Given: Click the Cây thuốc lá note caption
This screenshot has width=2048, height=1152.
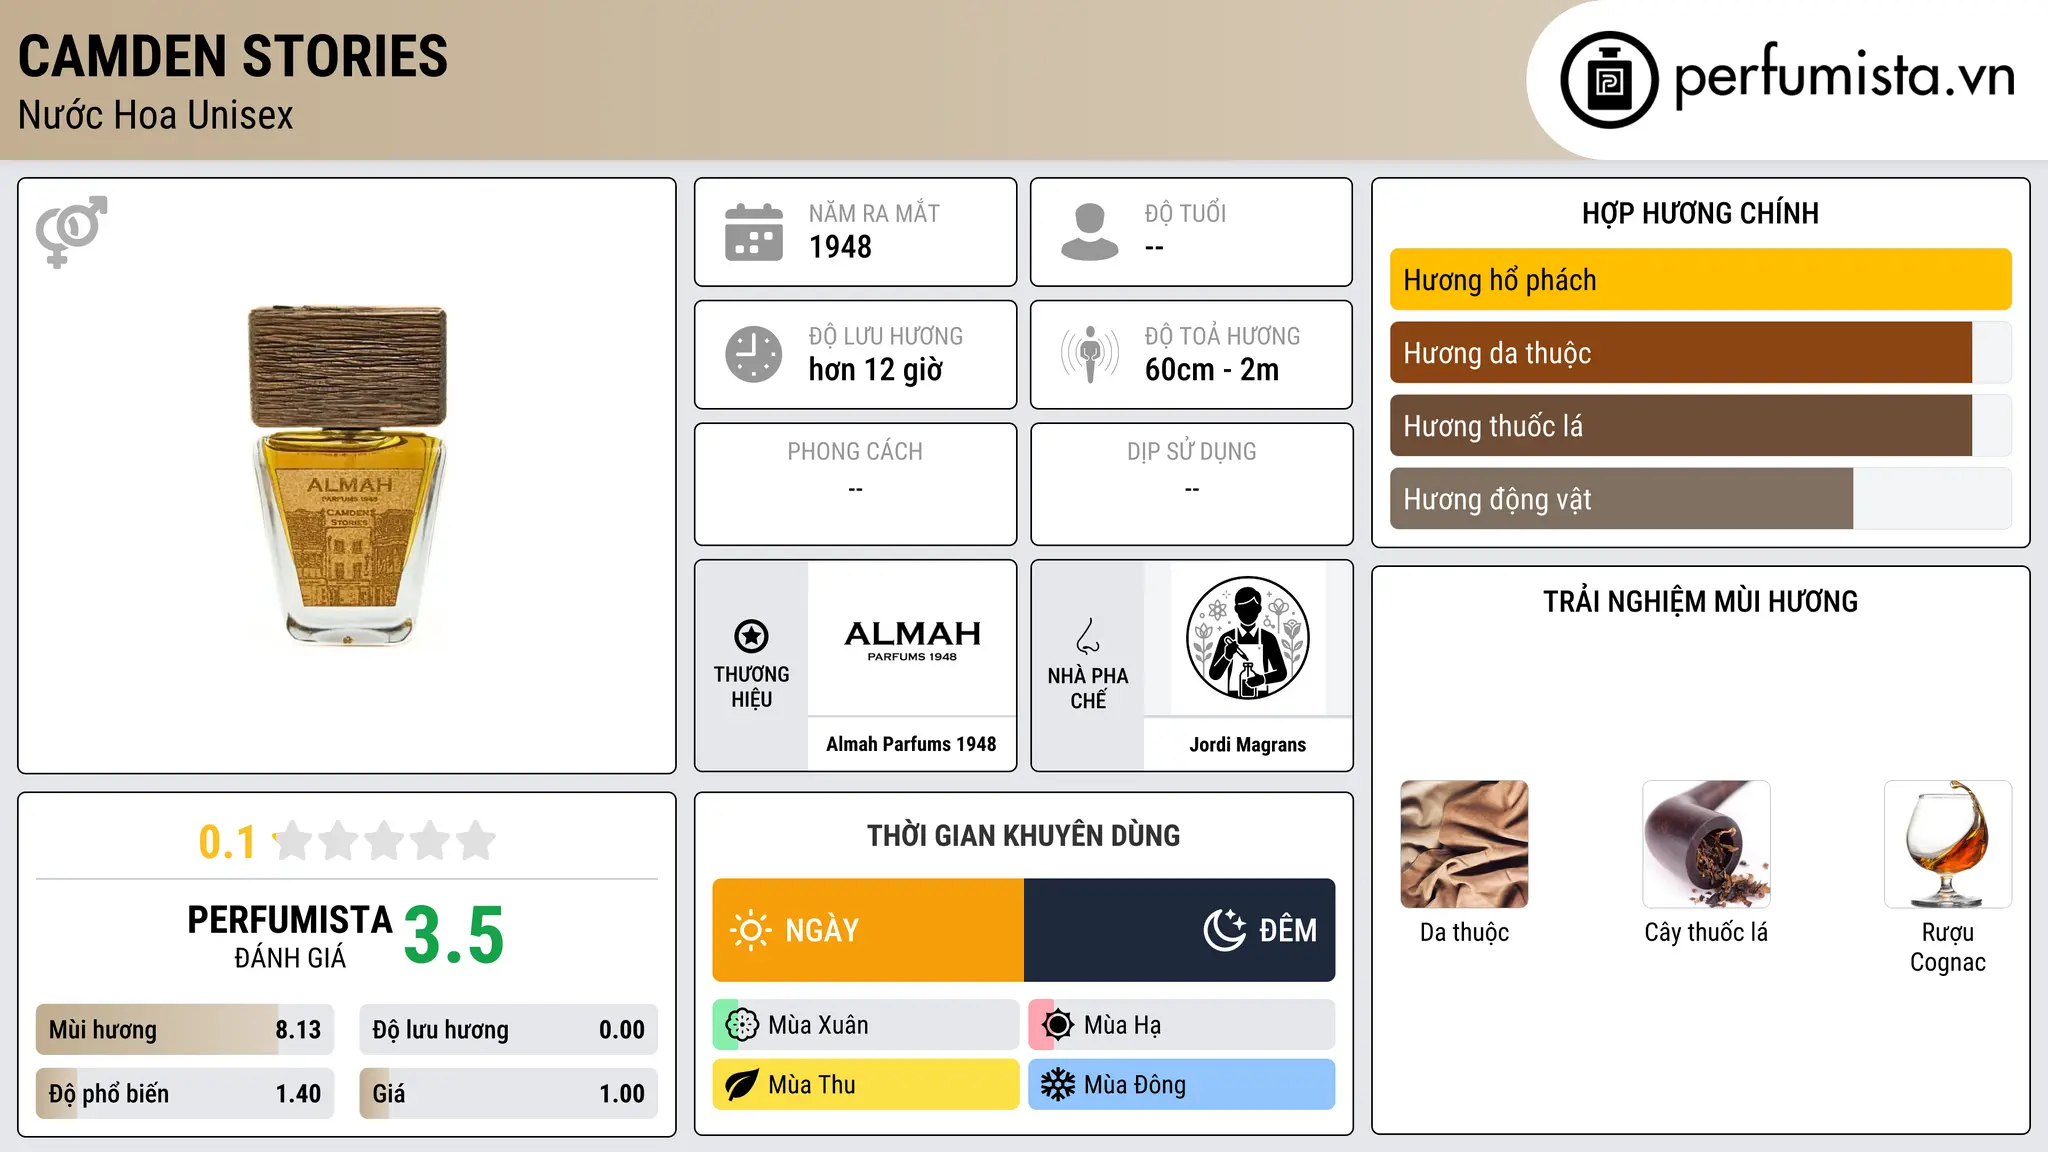Looking at the screenshot, I should (x=1707, y=932).
